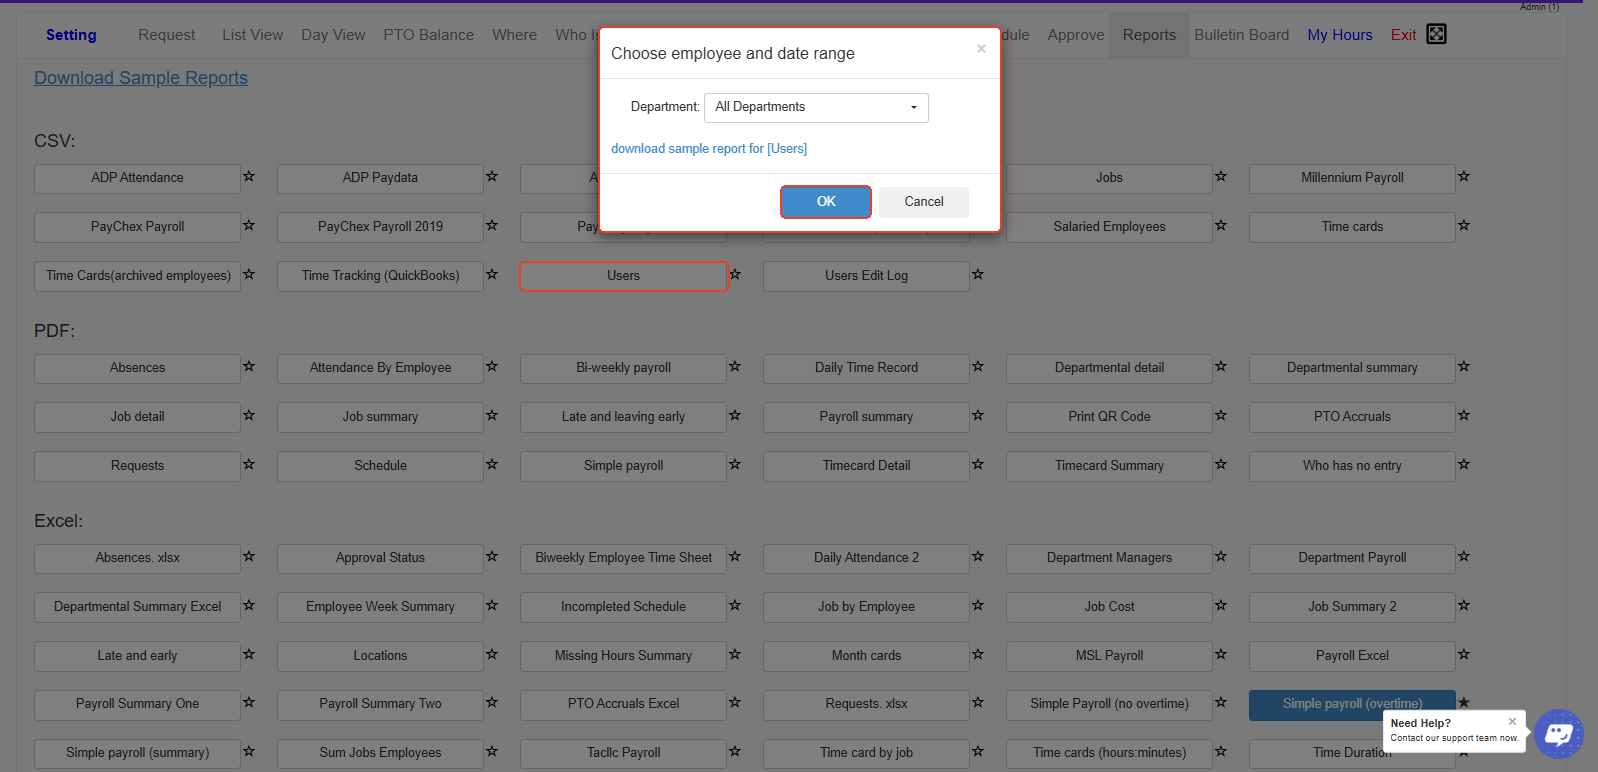
Task: Star the Absences PDF report
Action: pyautogui.click(x=249, y=367)
